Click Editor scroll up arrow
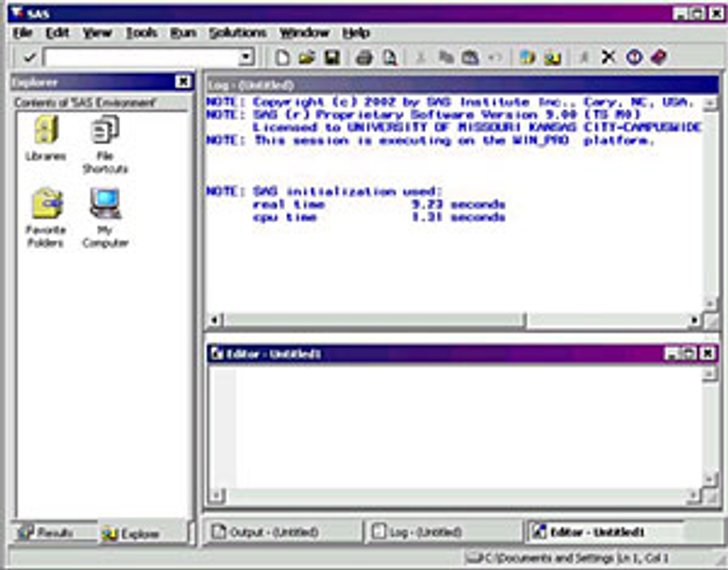 point(710,374)
